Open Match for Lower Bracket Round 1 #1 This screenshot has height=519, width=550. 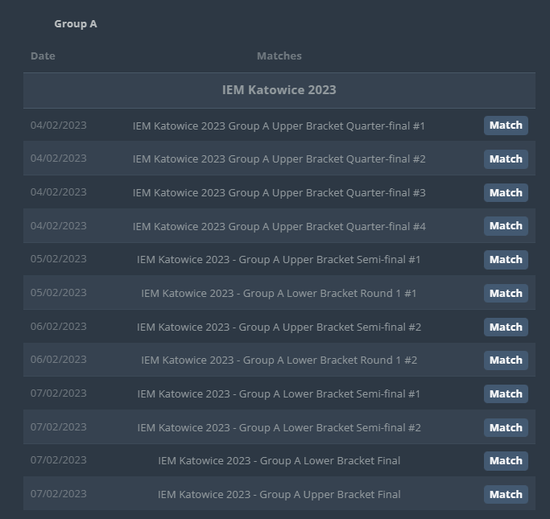click(506, 294)
